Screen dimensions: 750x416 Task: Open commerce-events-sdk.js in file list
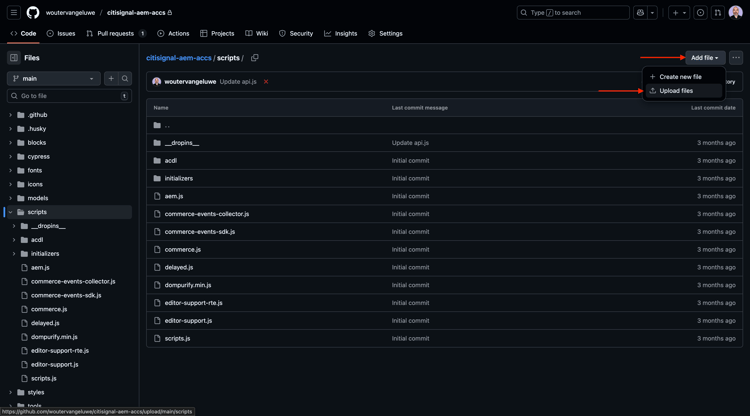click(200, 232)
